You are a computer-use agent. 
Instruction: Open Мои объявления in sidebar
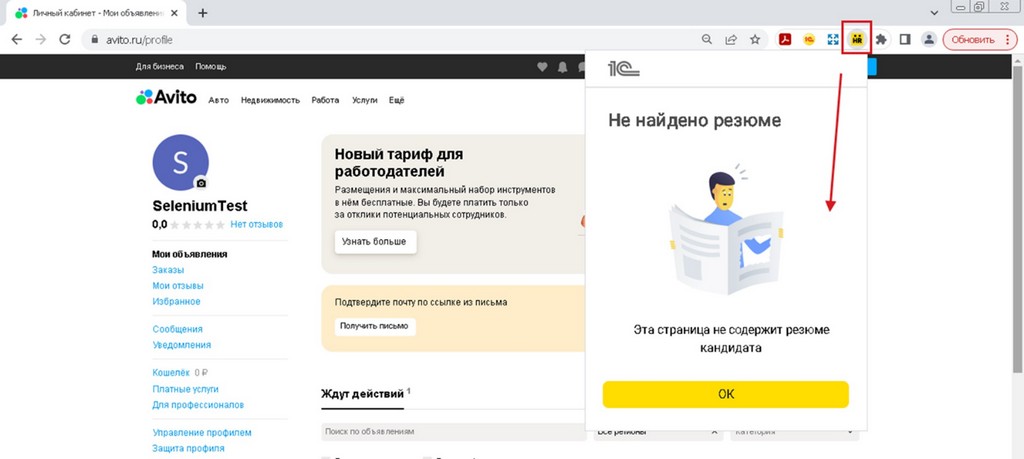point(190,255)
